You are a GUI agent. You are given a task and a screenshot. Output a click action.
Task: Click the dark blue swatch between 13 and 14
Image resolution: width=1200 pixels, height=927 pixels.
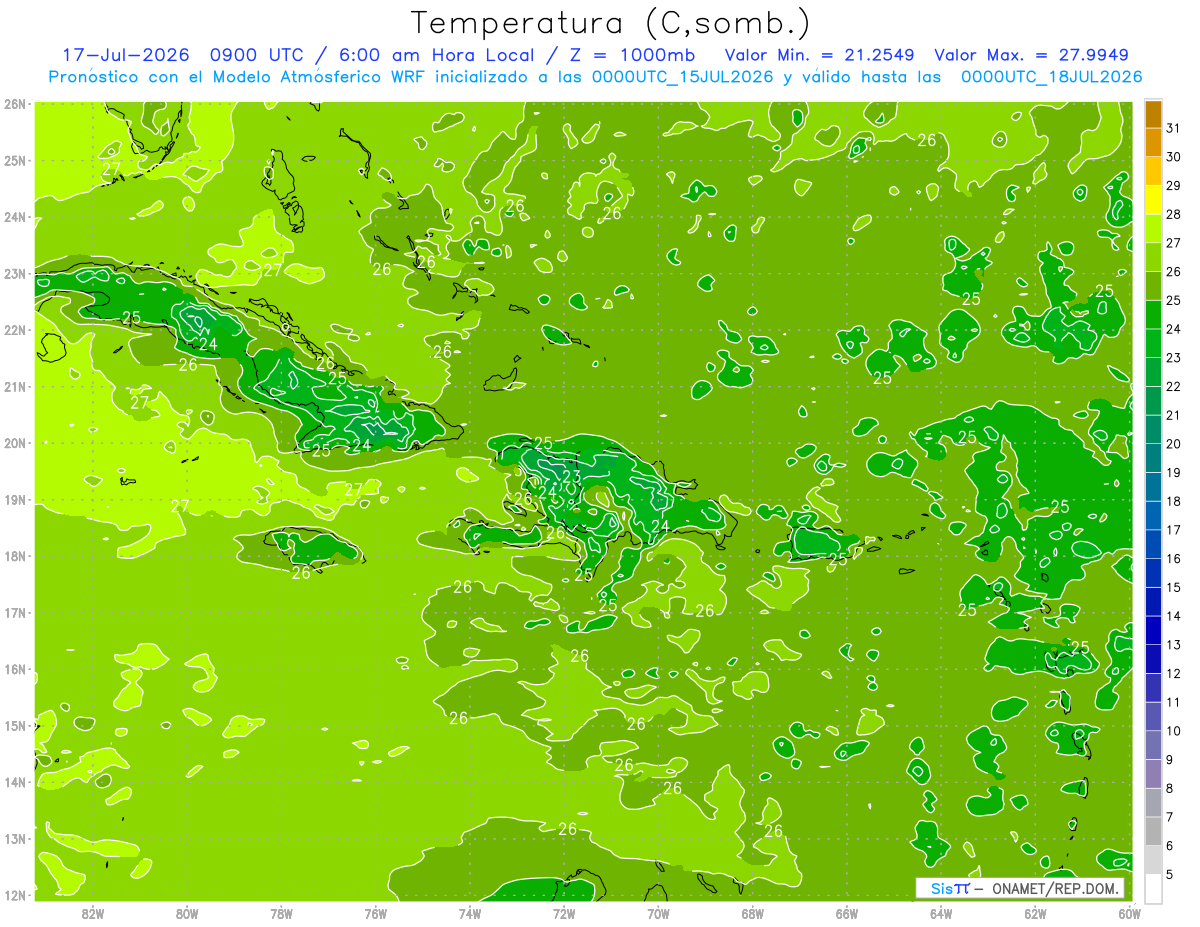click(1153, 630)
